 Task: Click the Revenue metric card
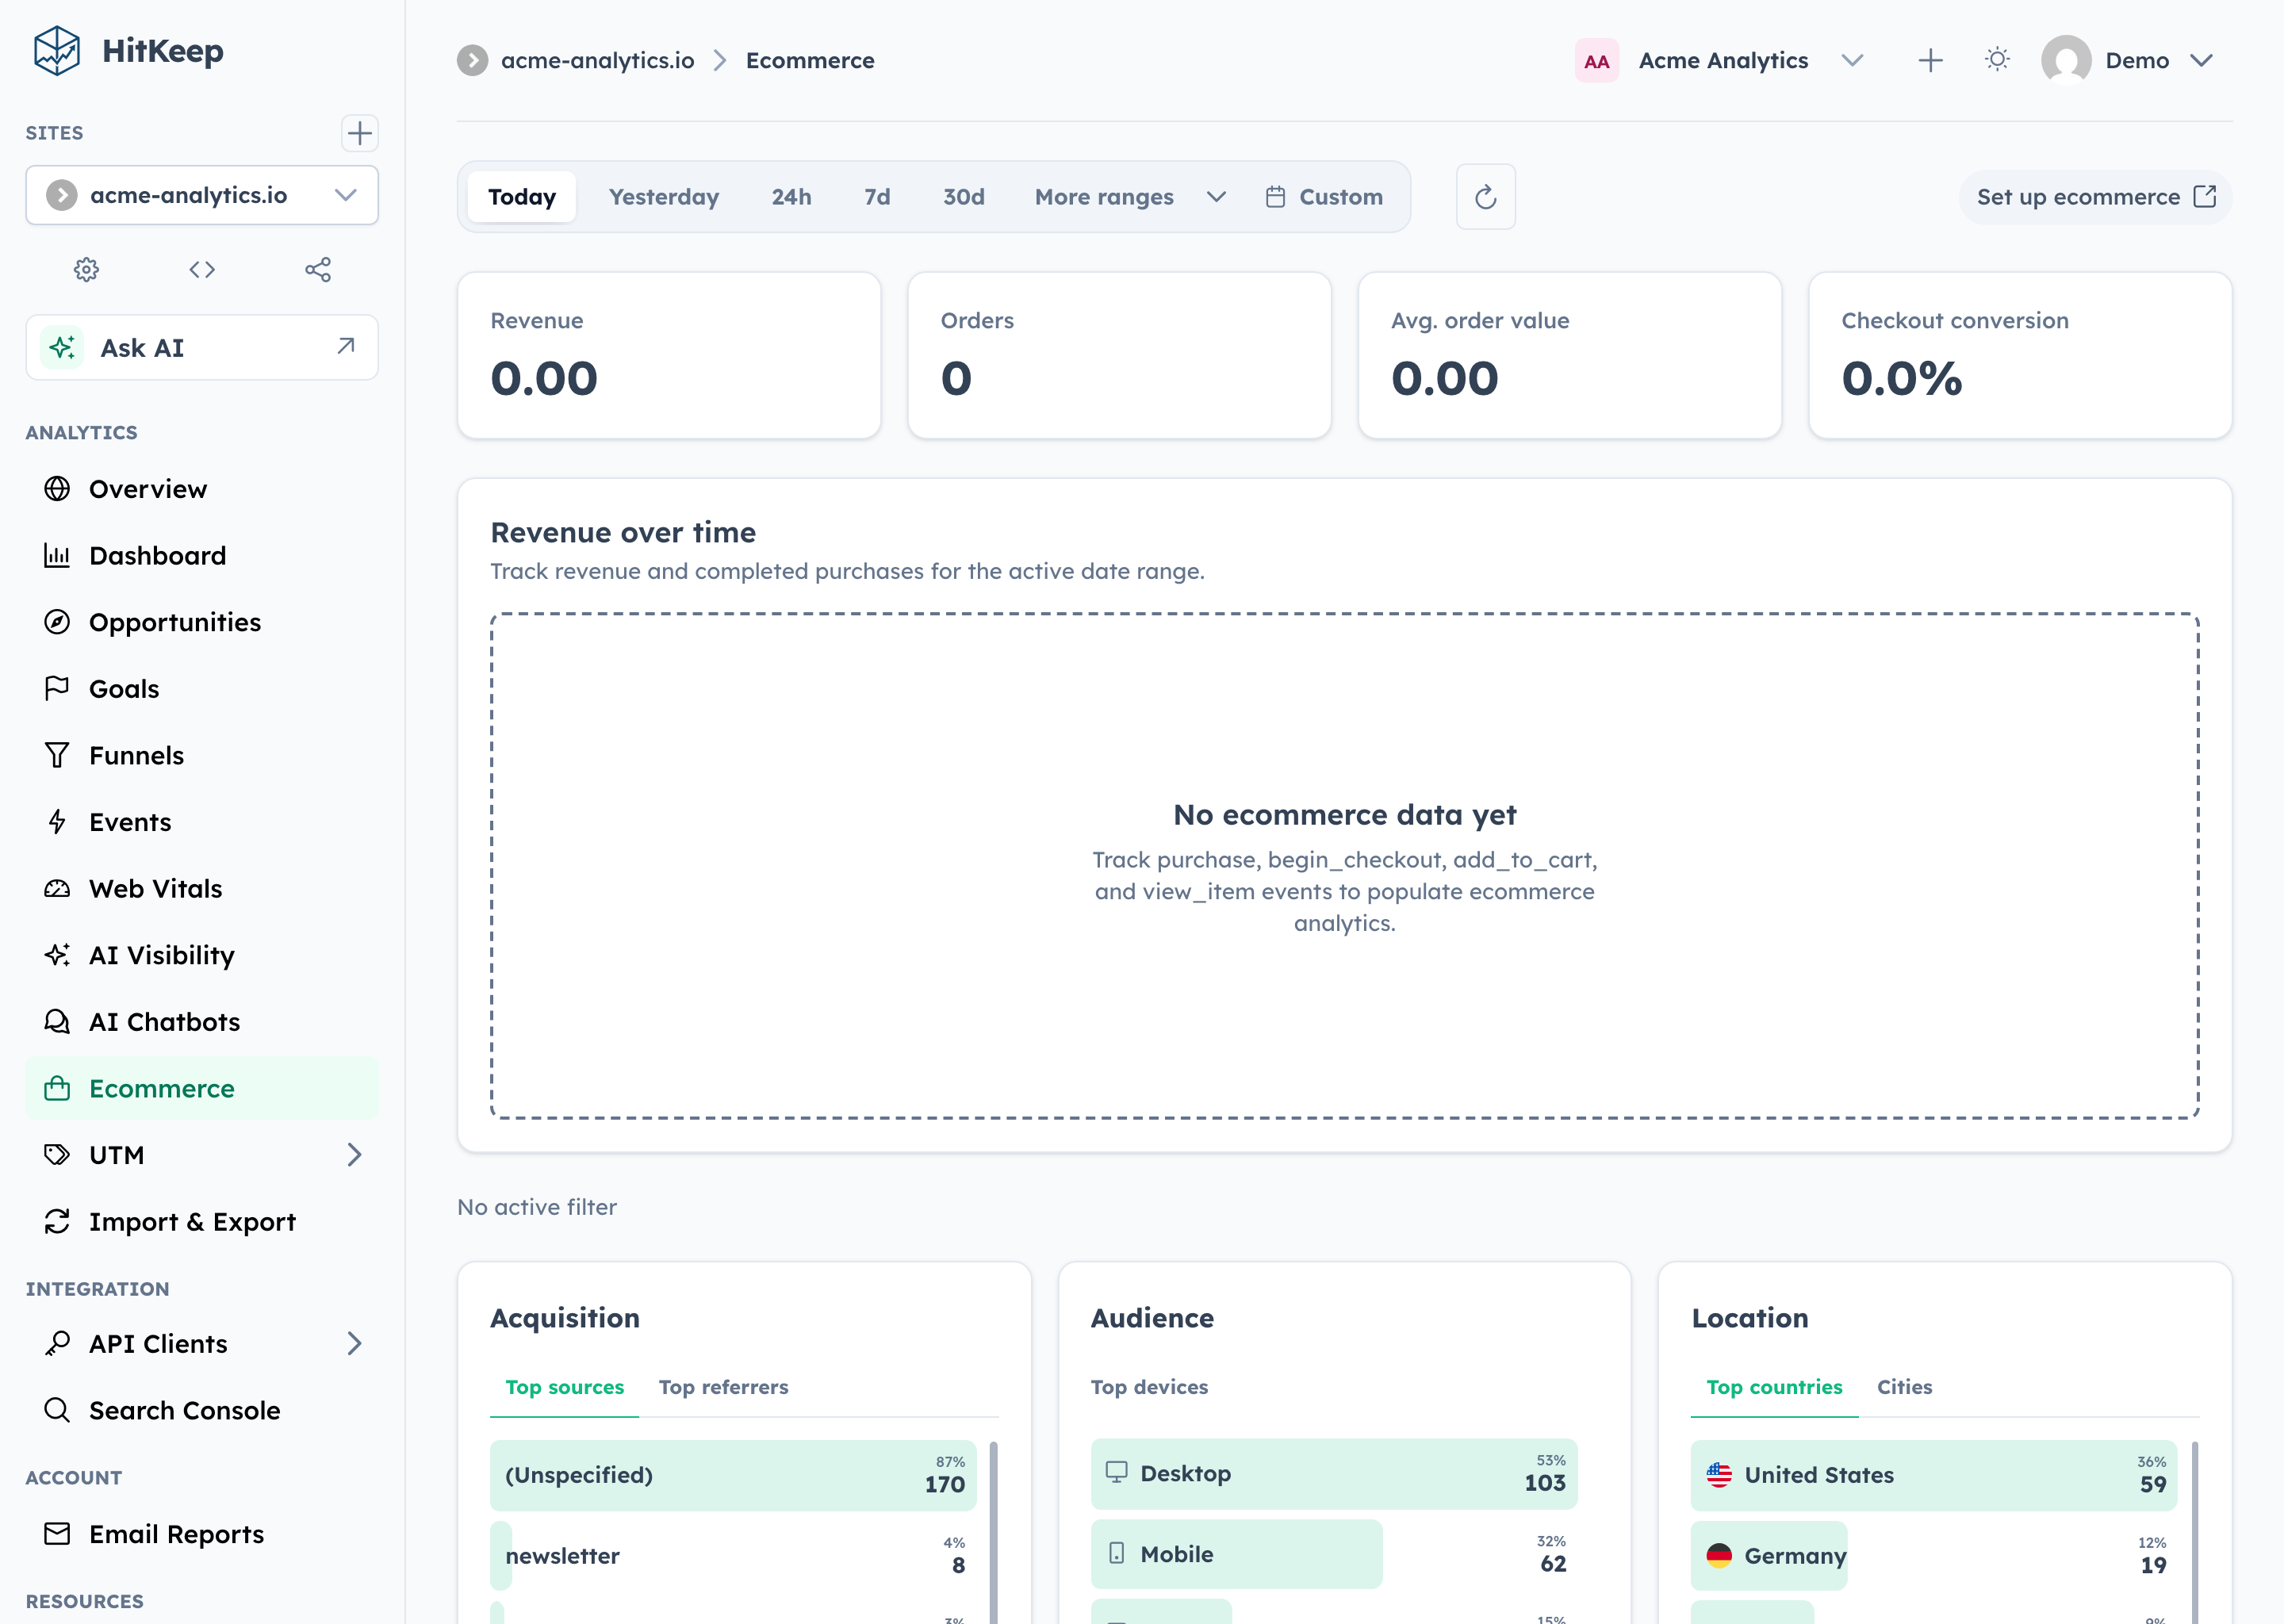point(669,355)
